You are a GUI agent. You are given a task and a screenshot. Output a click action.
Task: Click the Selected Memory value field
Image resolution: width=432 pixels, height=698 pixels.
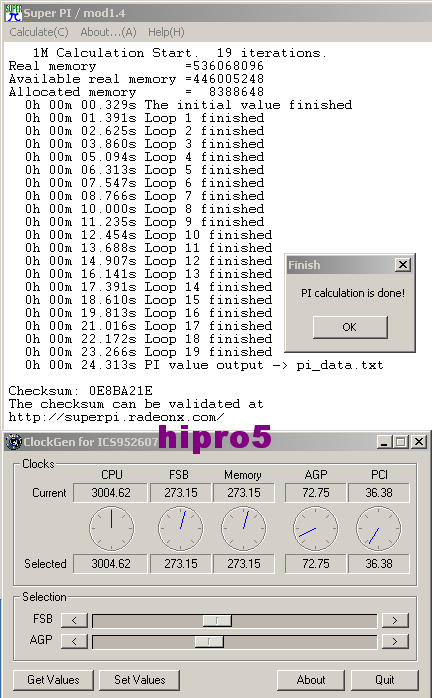point(244,564)
